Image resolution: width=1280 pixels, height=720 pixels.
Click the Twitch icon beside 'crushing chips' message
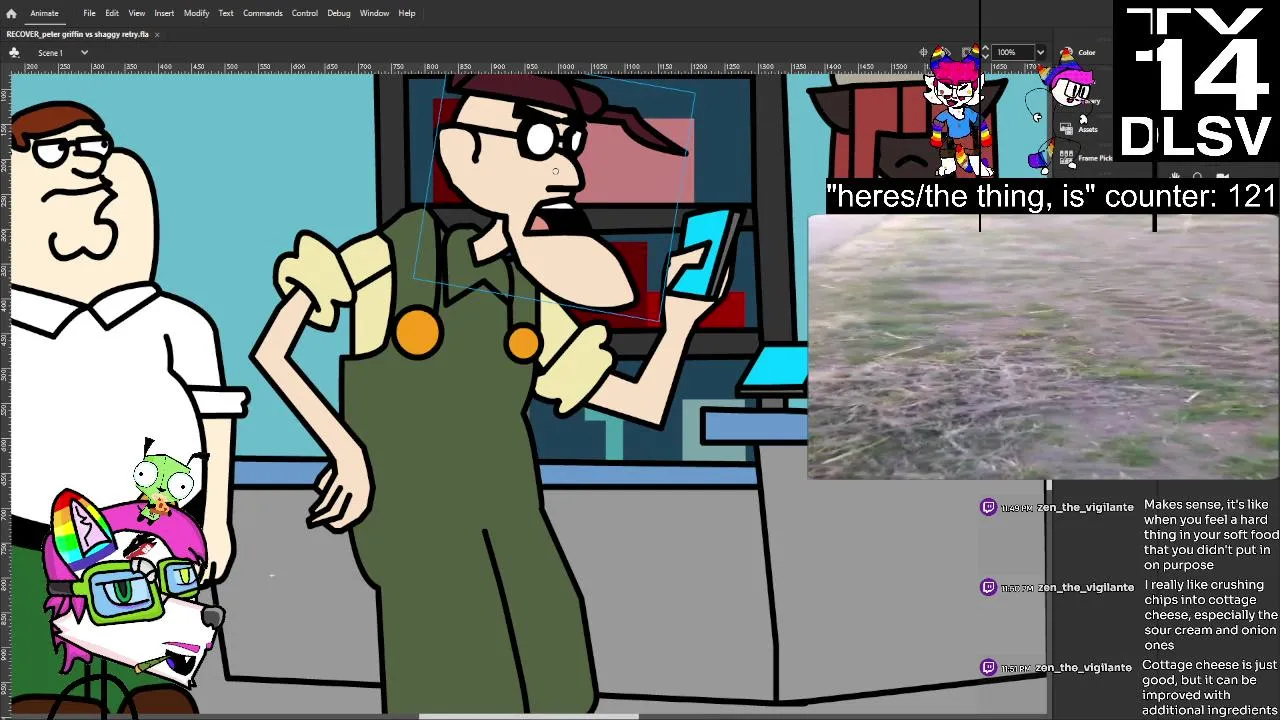click(x=988, y=587)
